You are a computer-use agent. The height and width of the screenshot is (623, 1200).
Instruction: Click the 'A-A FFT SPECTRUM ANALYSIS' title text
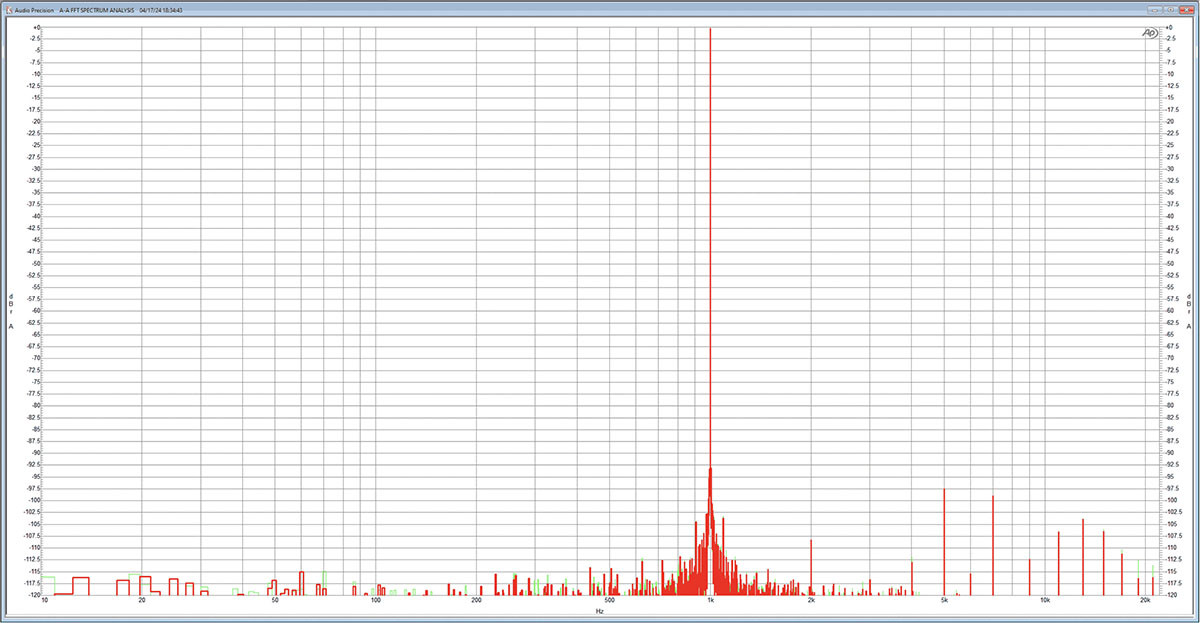(97, 9)
